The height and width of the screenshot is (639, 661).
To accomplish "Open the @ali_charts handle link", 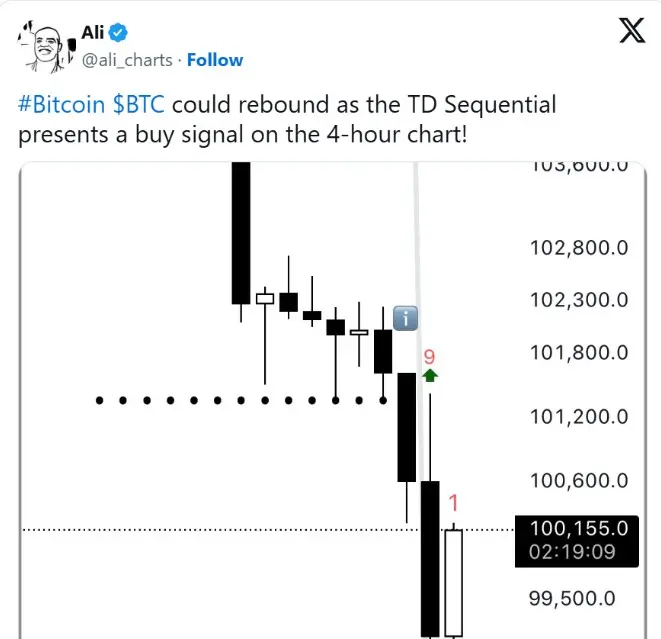I will point(125,60).
